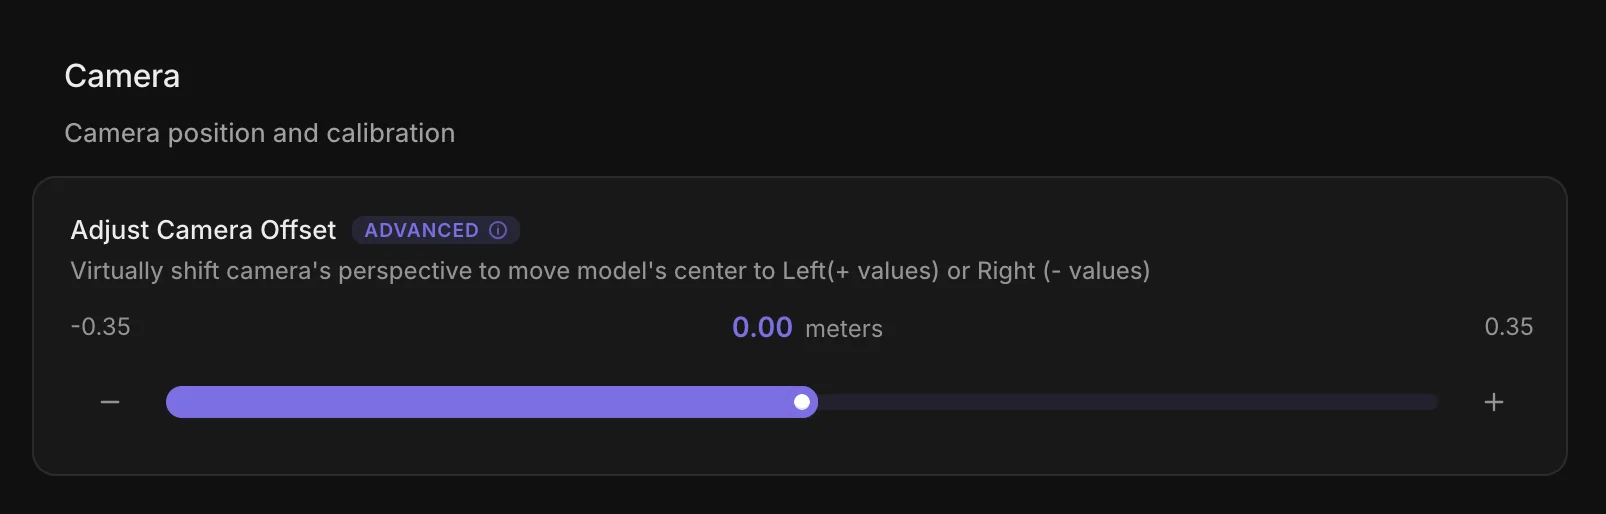This screenshot has height=514, width=1606.
Task: Click the 0.35 maximum value label
Action: pyautogui.click(x=1509, y=327)
